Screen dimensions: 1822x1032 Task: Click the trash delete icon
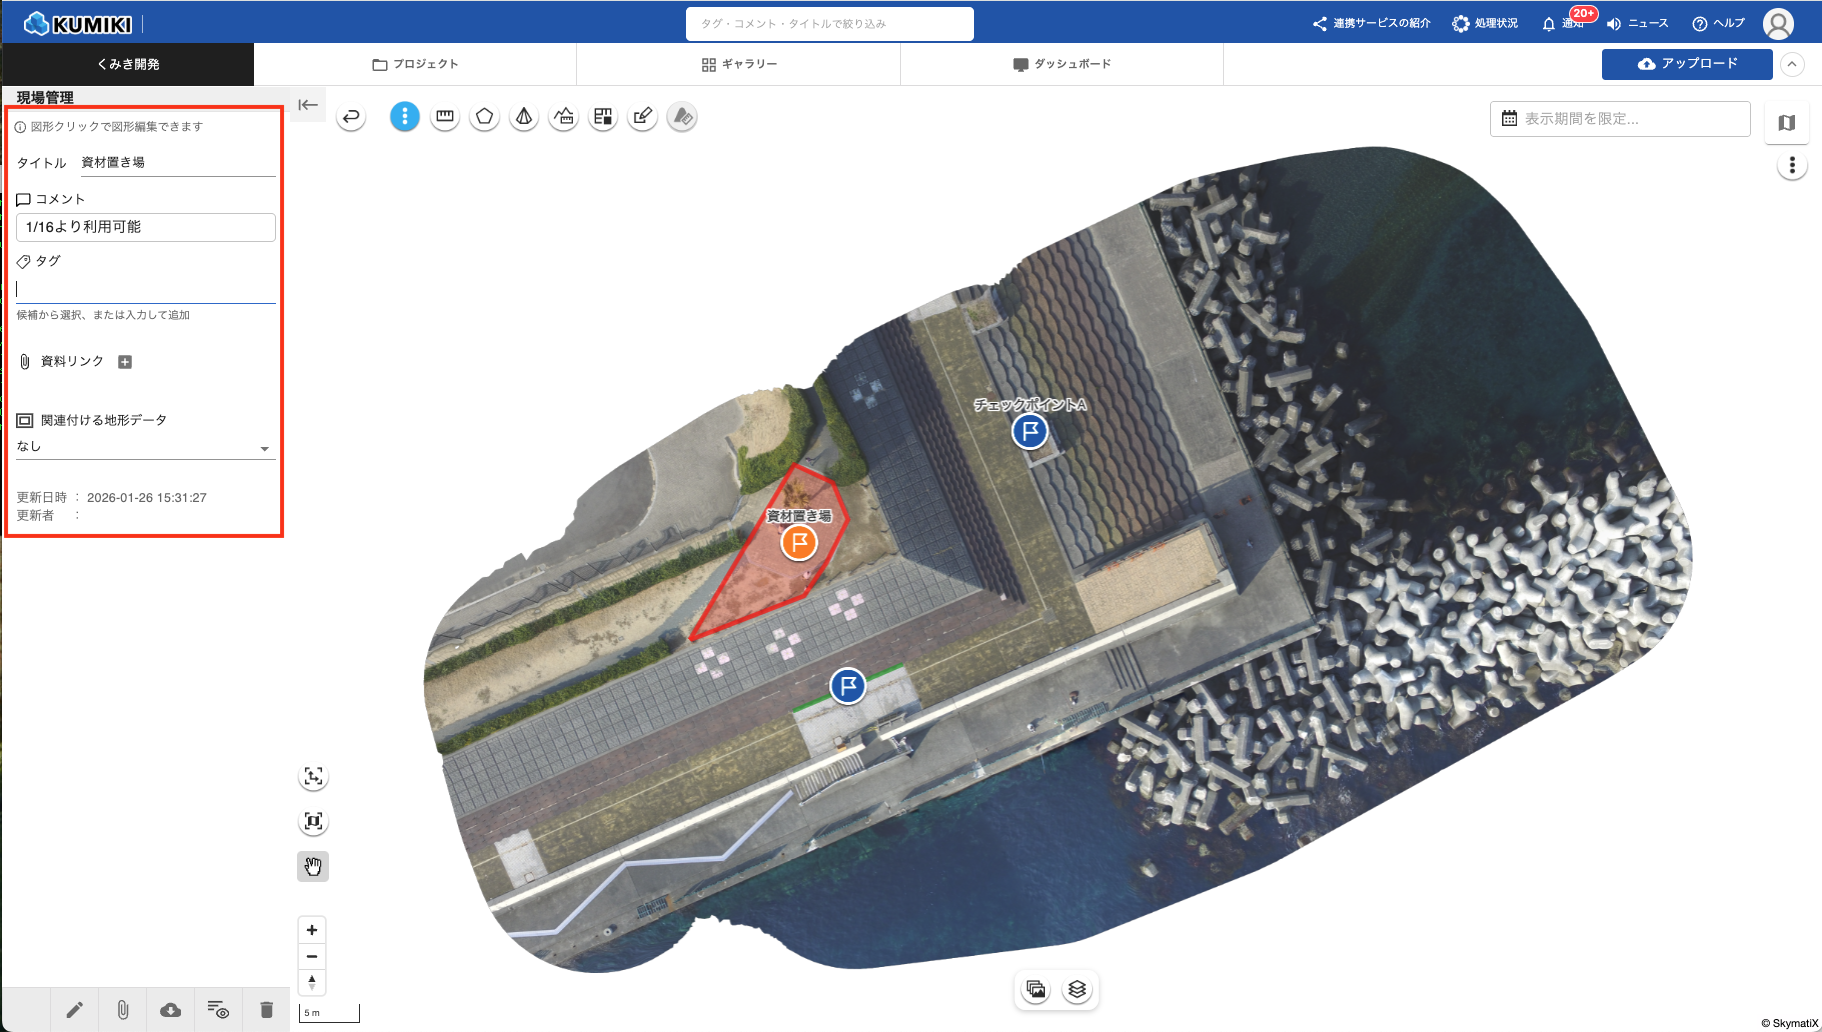(266, 1010)
